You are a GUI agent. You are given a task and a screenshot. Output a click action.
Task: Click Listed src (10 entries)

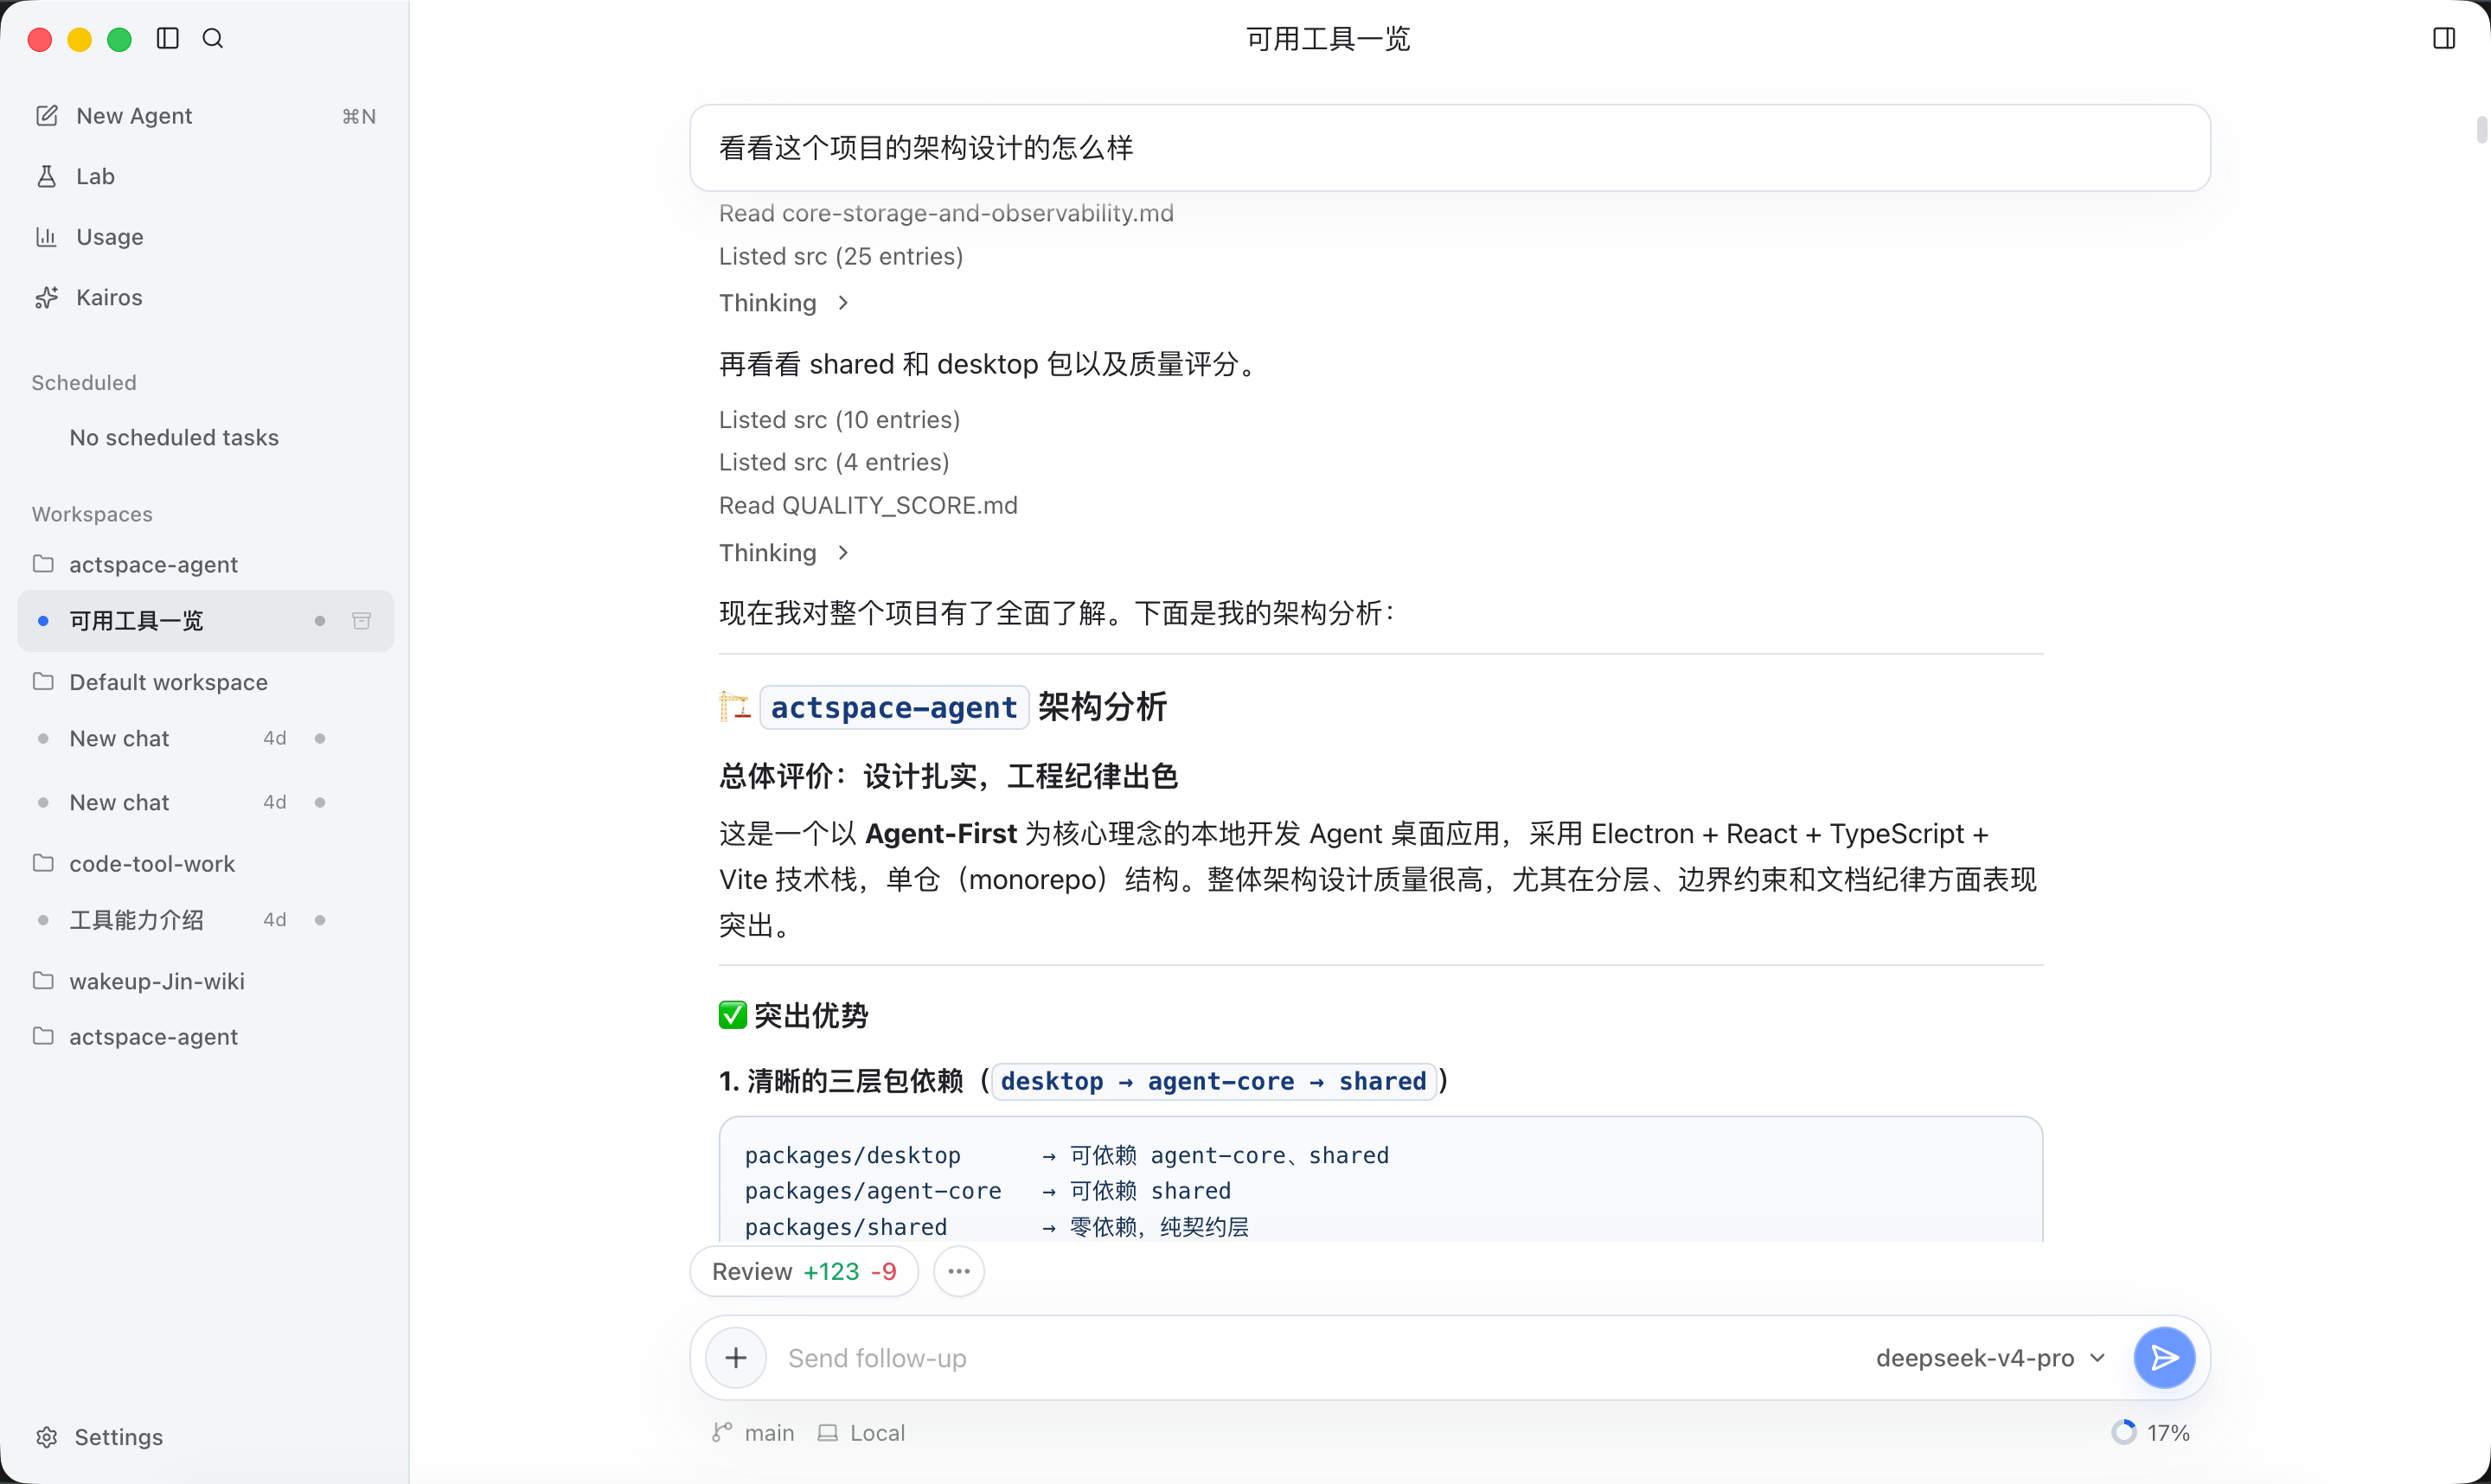[839, 419]
